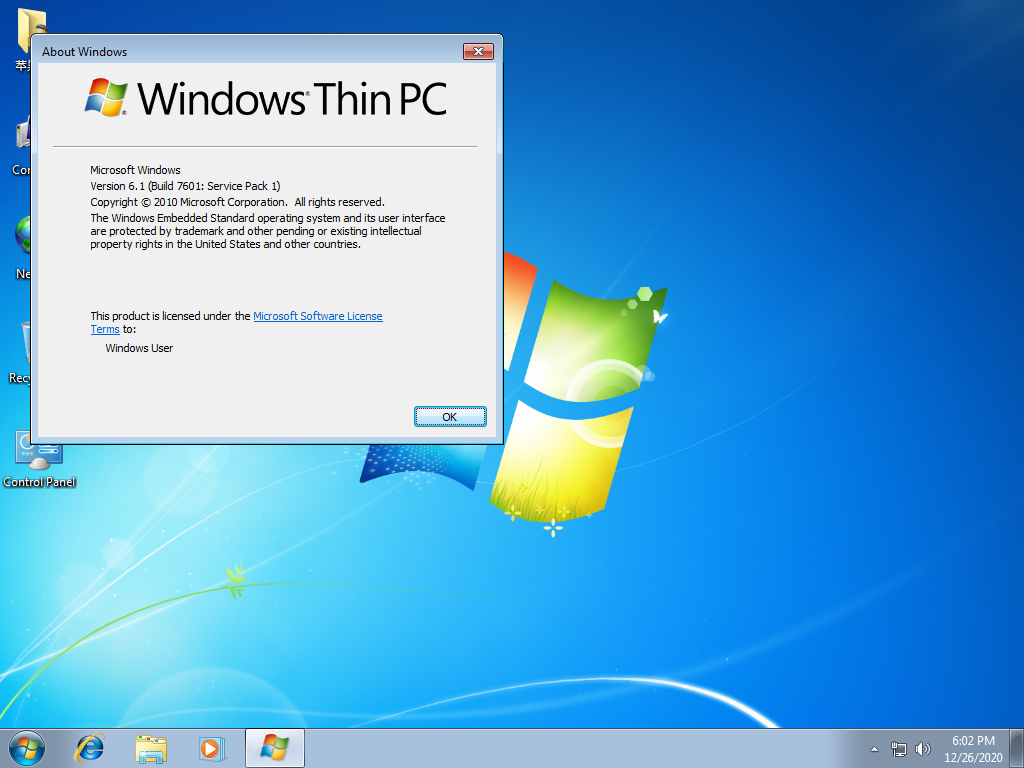Open the Start menu
The height and width of the screenshot is (768, 1024).
(25, 747)
